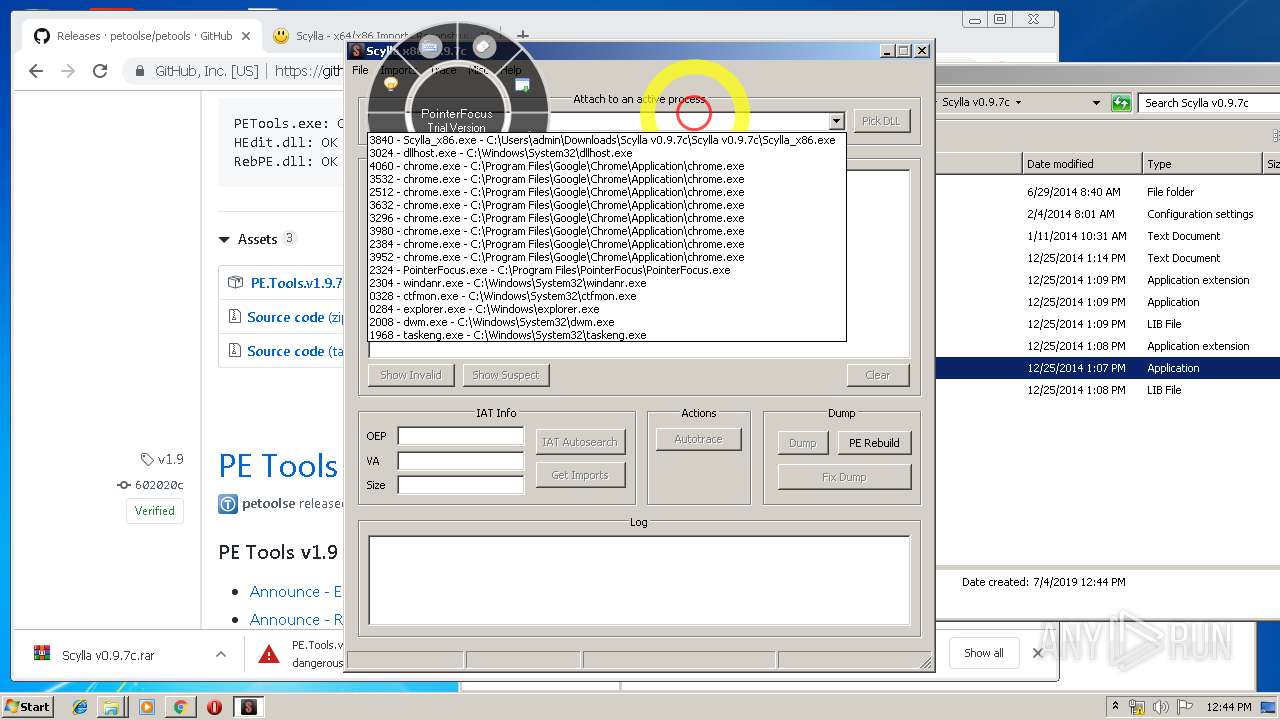Select the File folder row in Explorer
The image size is (1280, 720).
(1108, 192)
